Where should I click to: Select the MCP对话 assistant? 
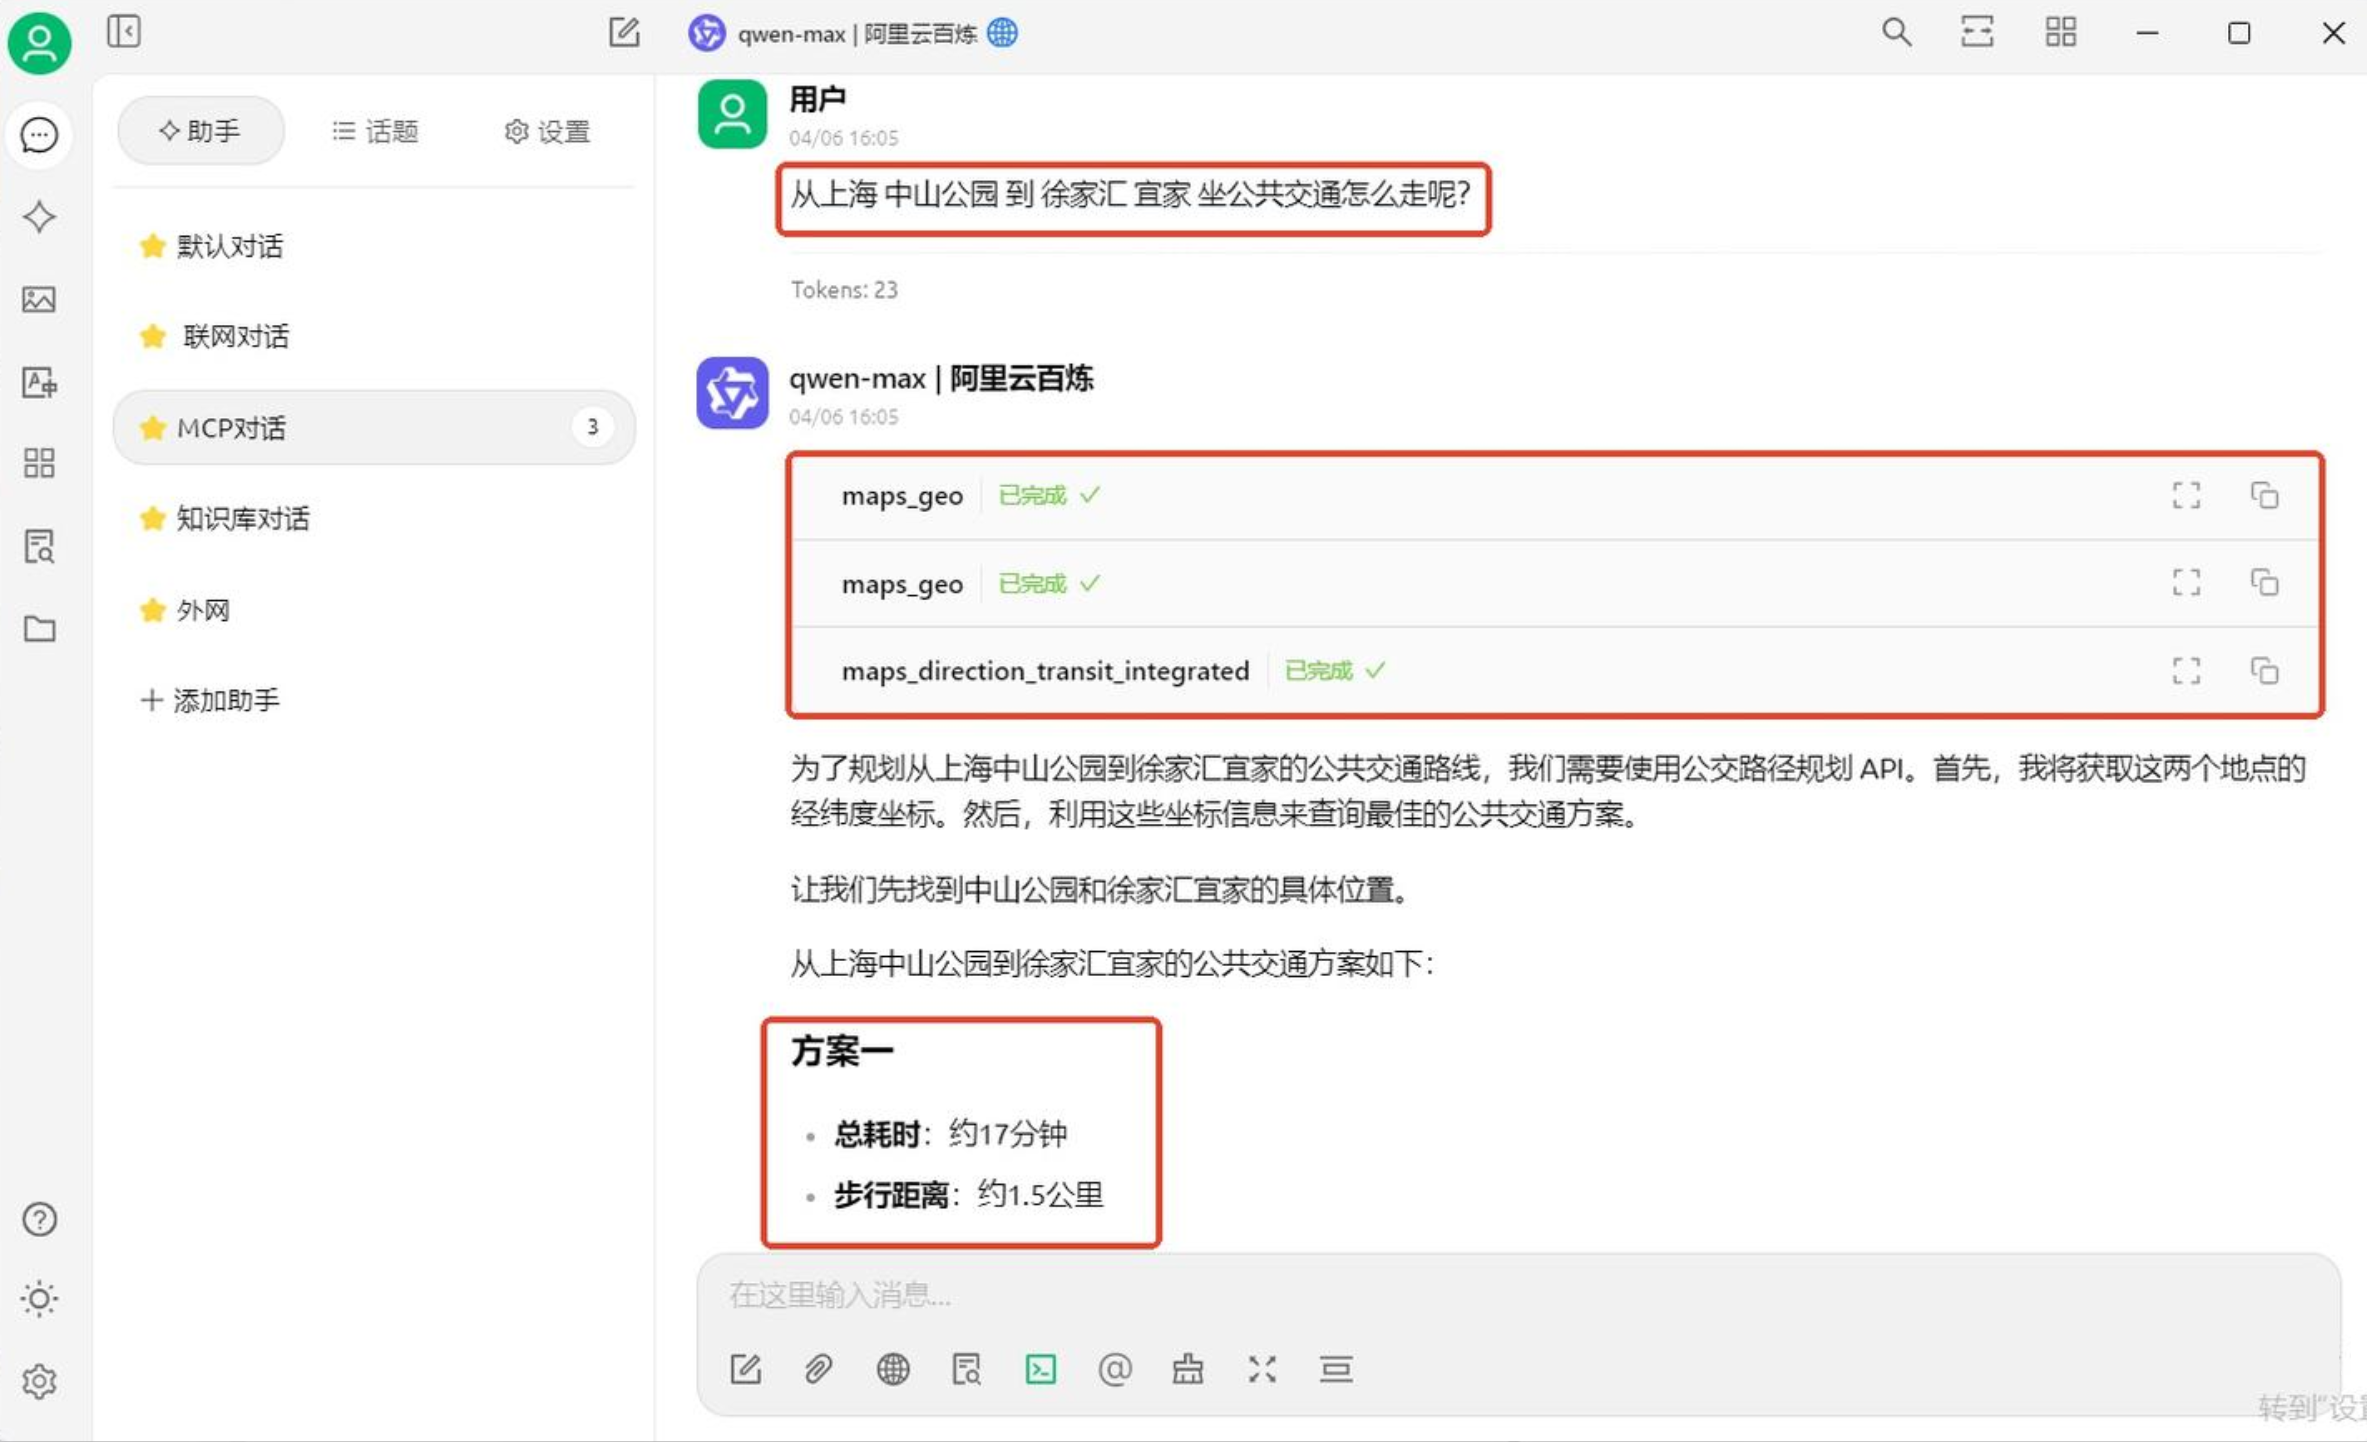(x=374, y=427)
